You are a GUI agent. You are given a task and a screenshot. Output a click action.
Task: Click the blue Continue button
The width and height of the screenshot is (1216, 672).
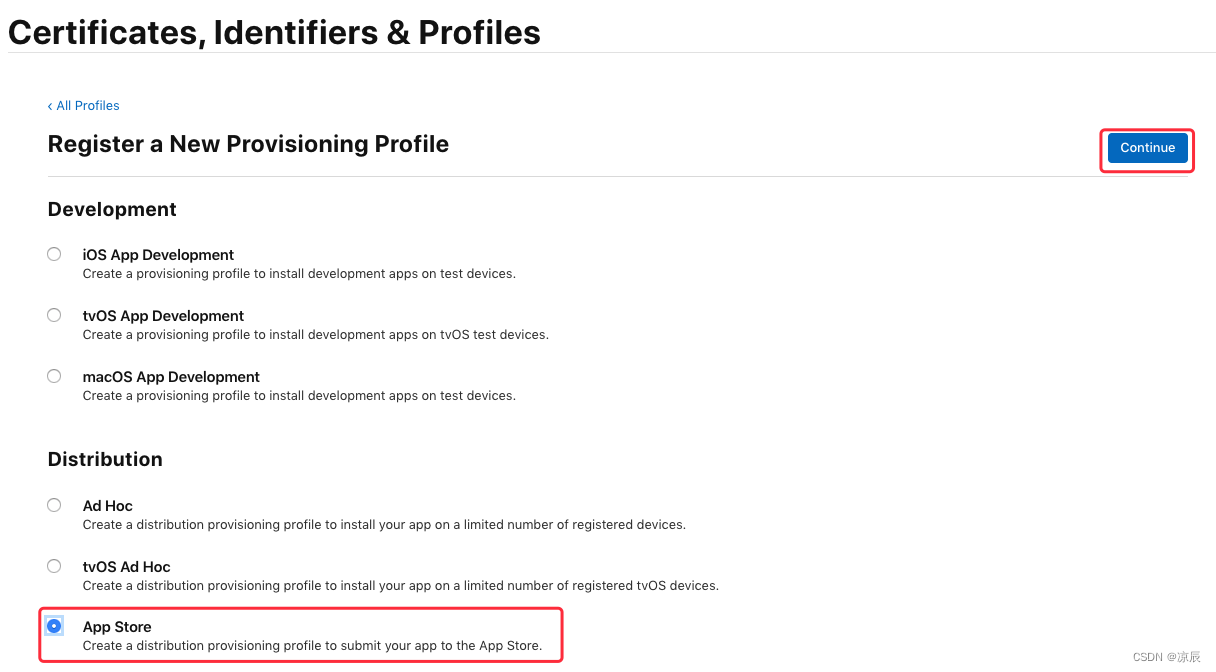[1146, 147]
